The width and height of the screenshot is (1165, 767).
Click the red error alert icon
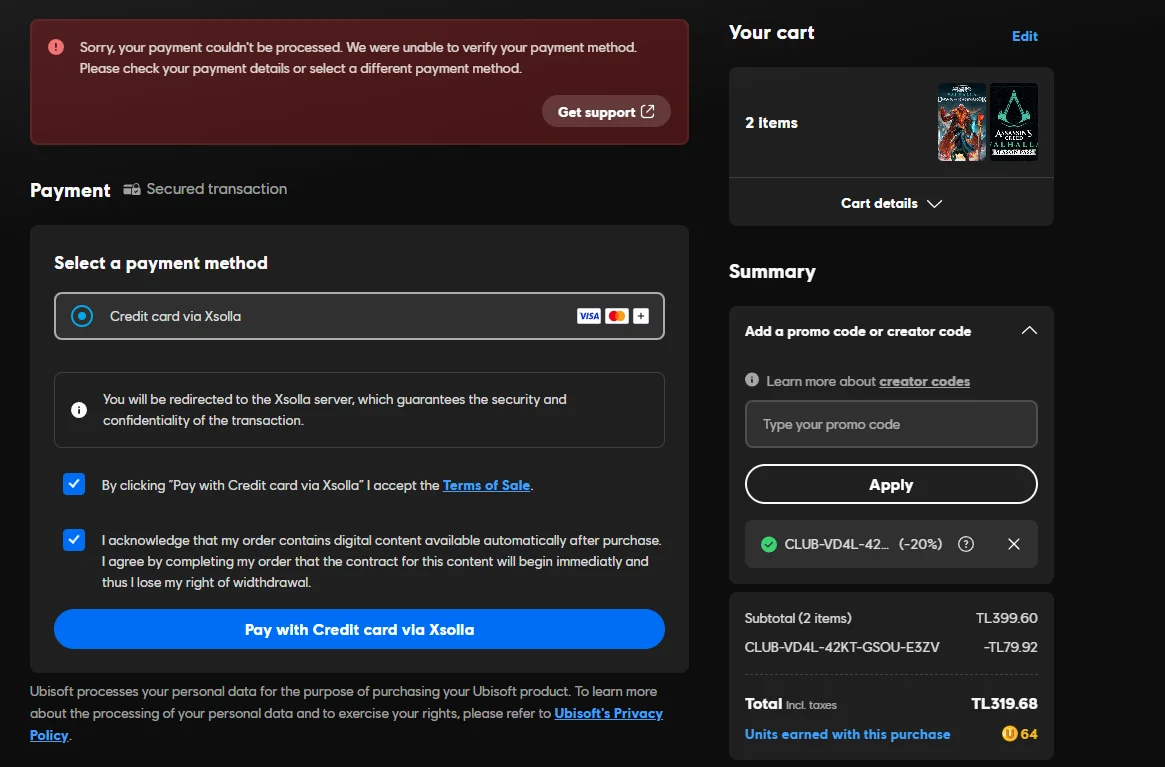click(58, 47)
